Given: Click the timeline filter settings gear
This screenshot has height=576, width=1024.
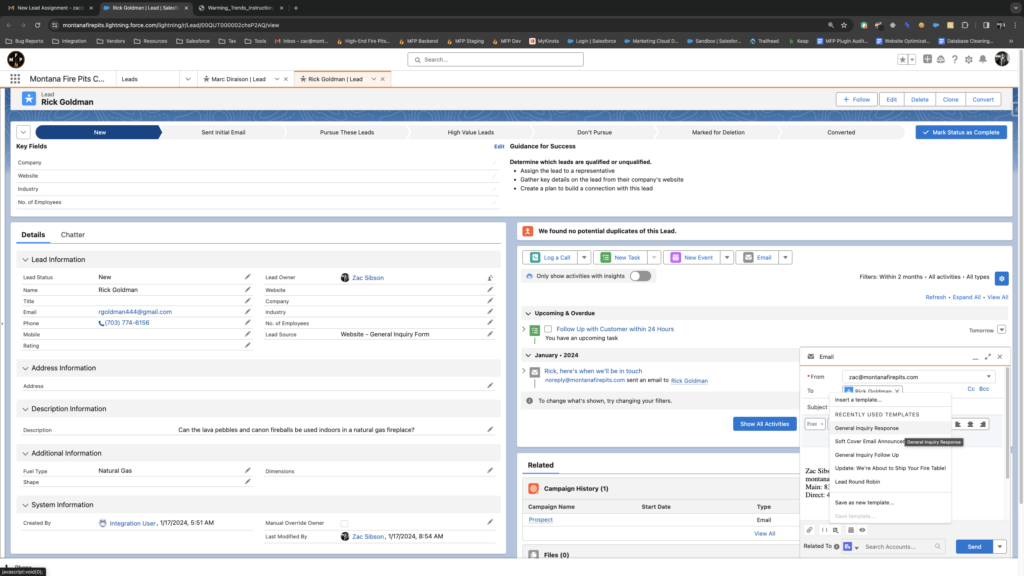Looking at the screenshot, I should (x=1001, y=278).
